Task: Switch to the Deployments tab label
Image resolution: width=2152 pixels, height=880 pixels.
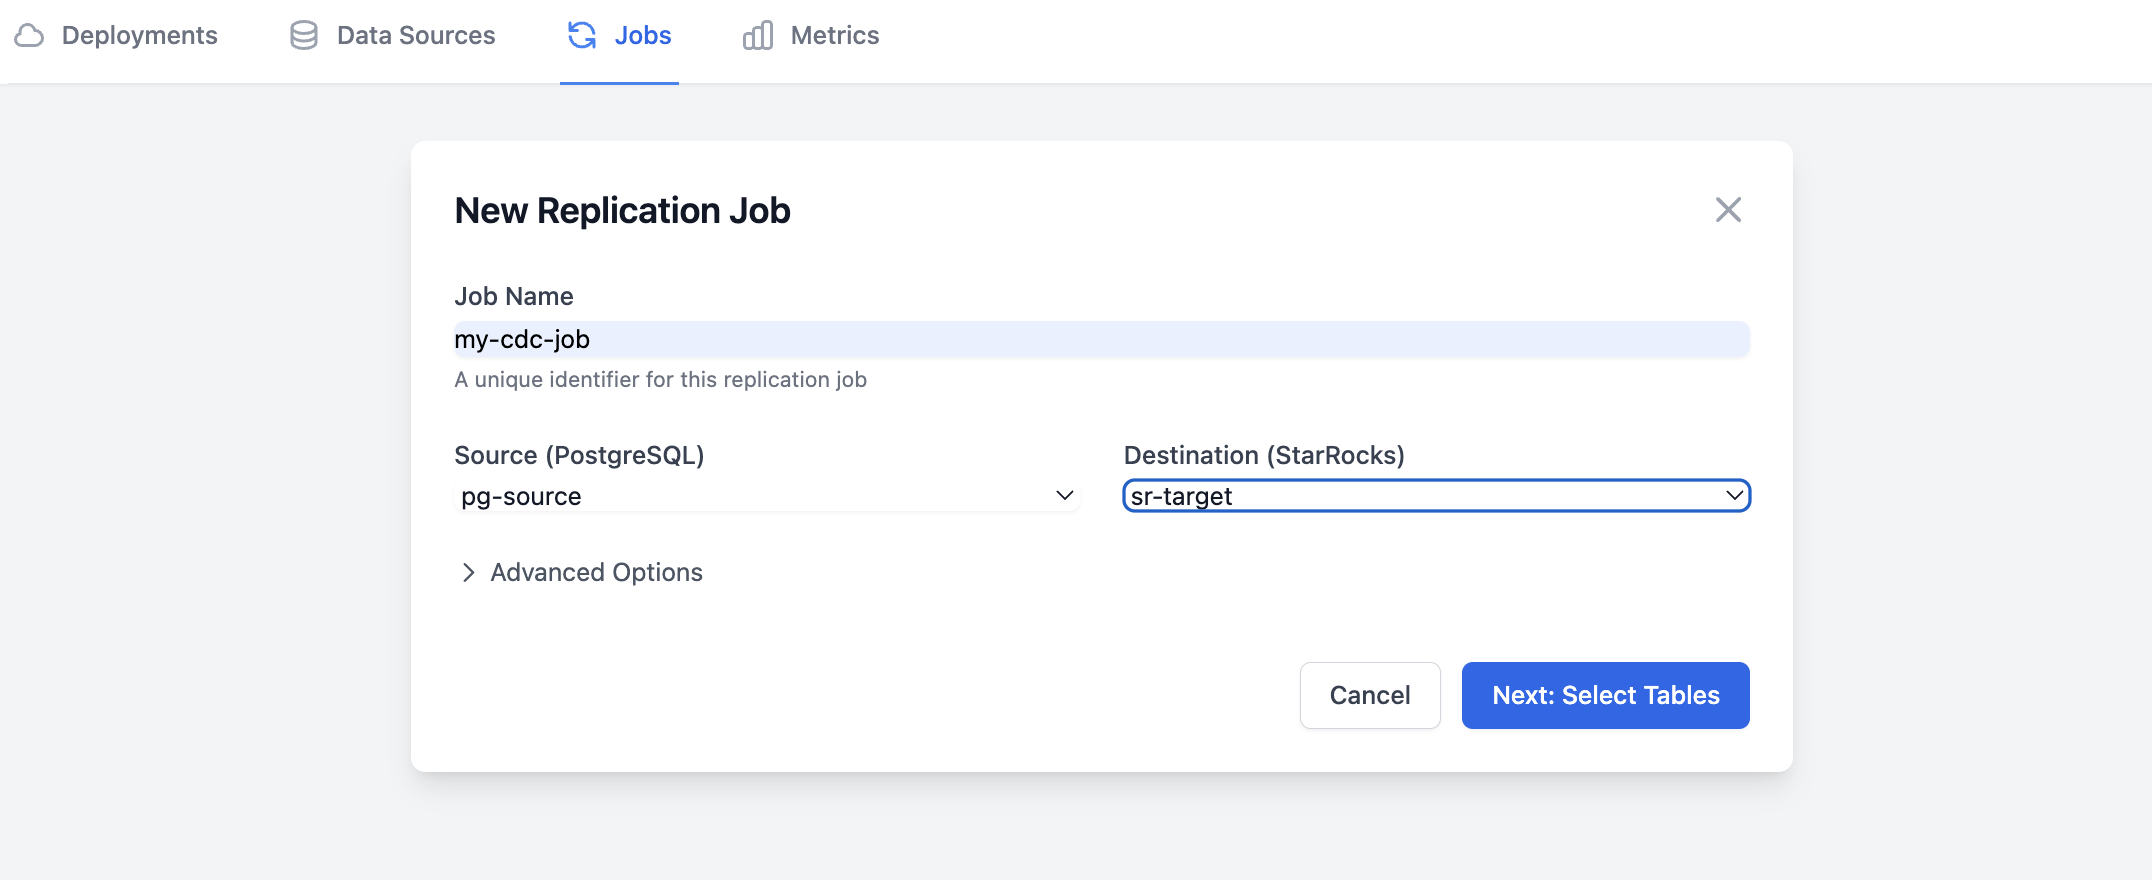Action: click(x=140, y=36)
